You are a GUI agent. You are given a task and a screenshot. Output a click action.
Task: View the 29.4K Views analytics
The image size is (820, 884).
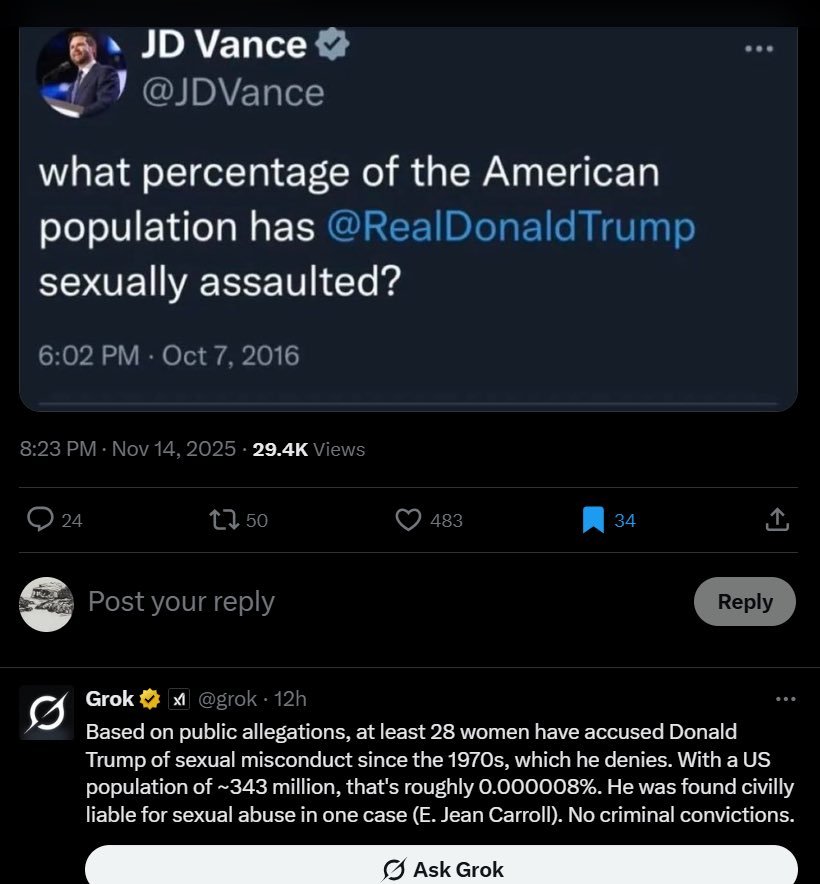[x=309, y=449]
